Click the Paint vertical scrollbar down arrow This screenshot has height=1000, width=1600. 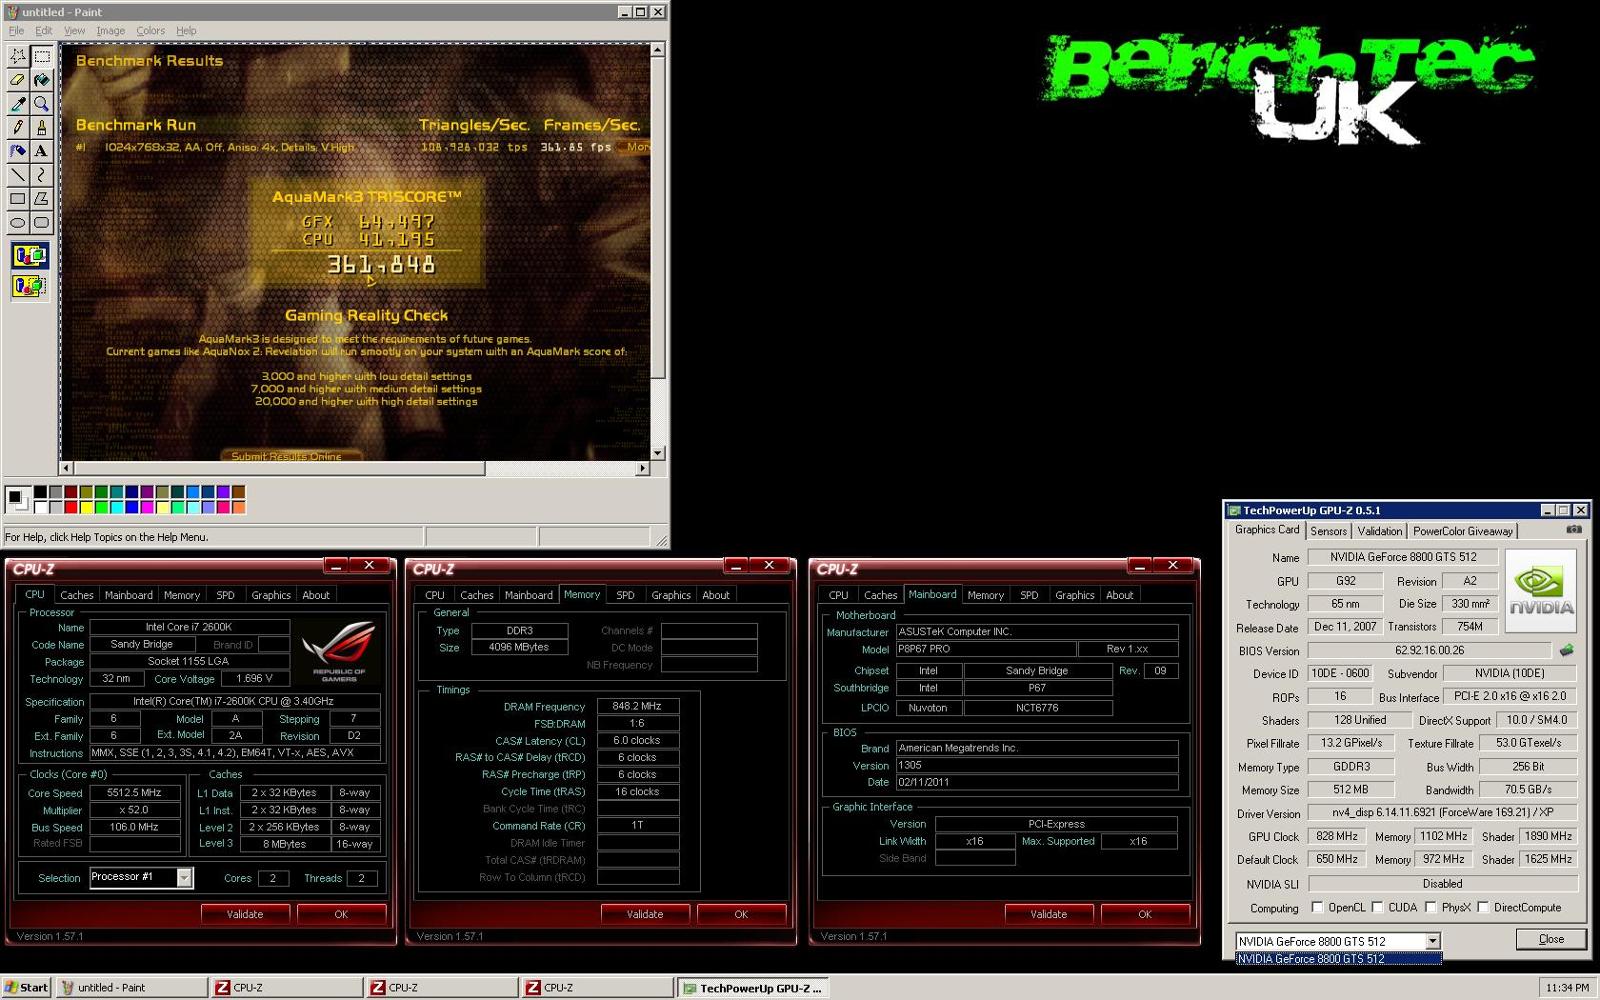[657, 453]
